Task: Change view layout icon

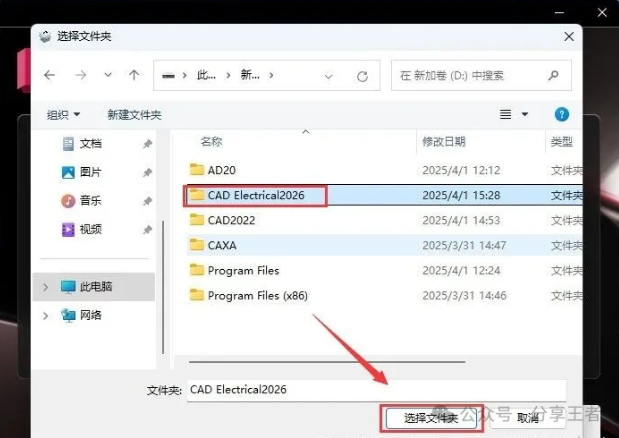Action: pos(506,114)
